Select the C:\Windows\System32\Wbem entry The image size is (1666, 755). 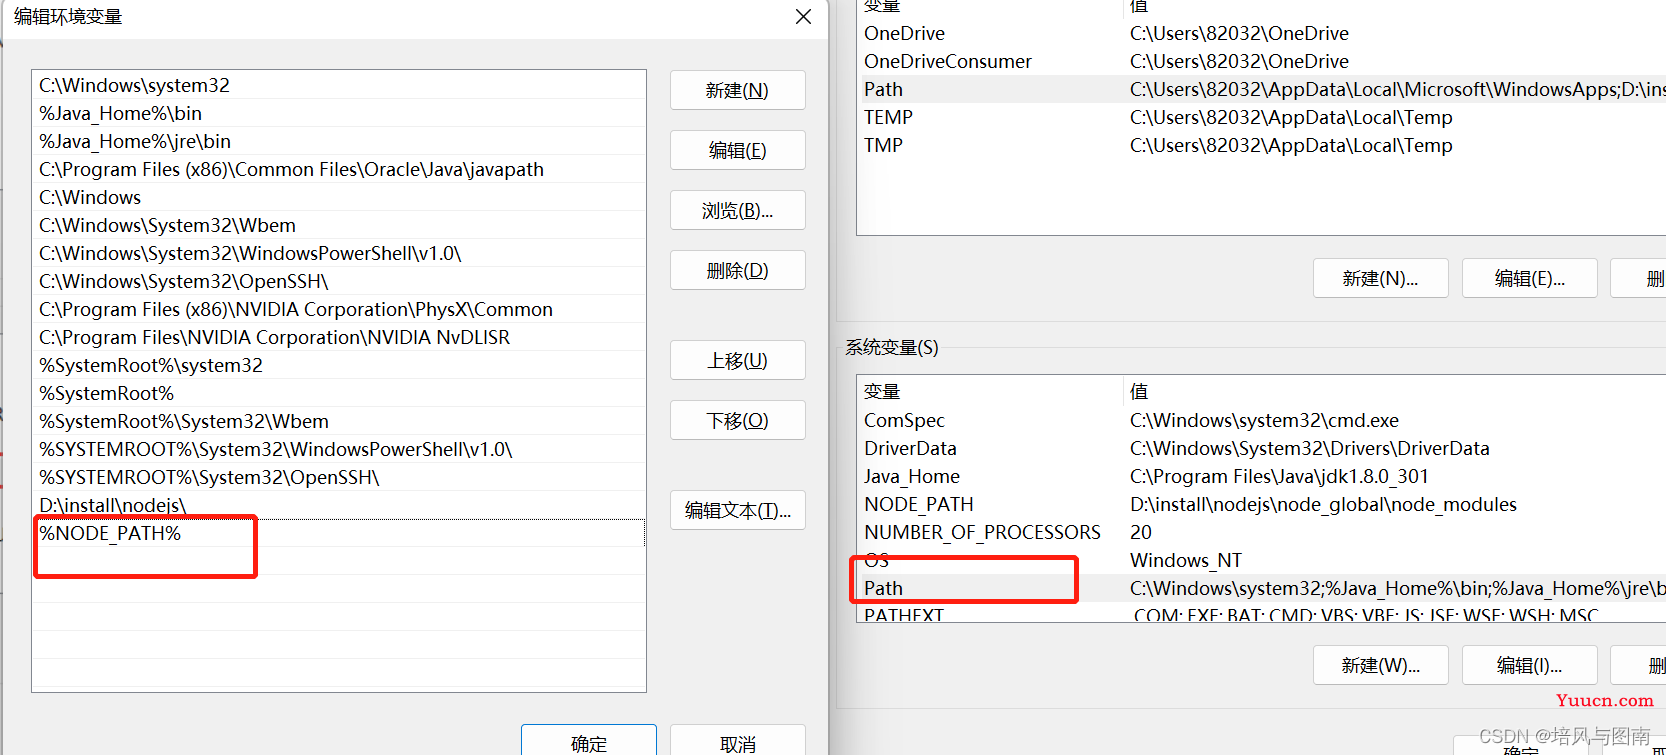click(x=339, y=225)
